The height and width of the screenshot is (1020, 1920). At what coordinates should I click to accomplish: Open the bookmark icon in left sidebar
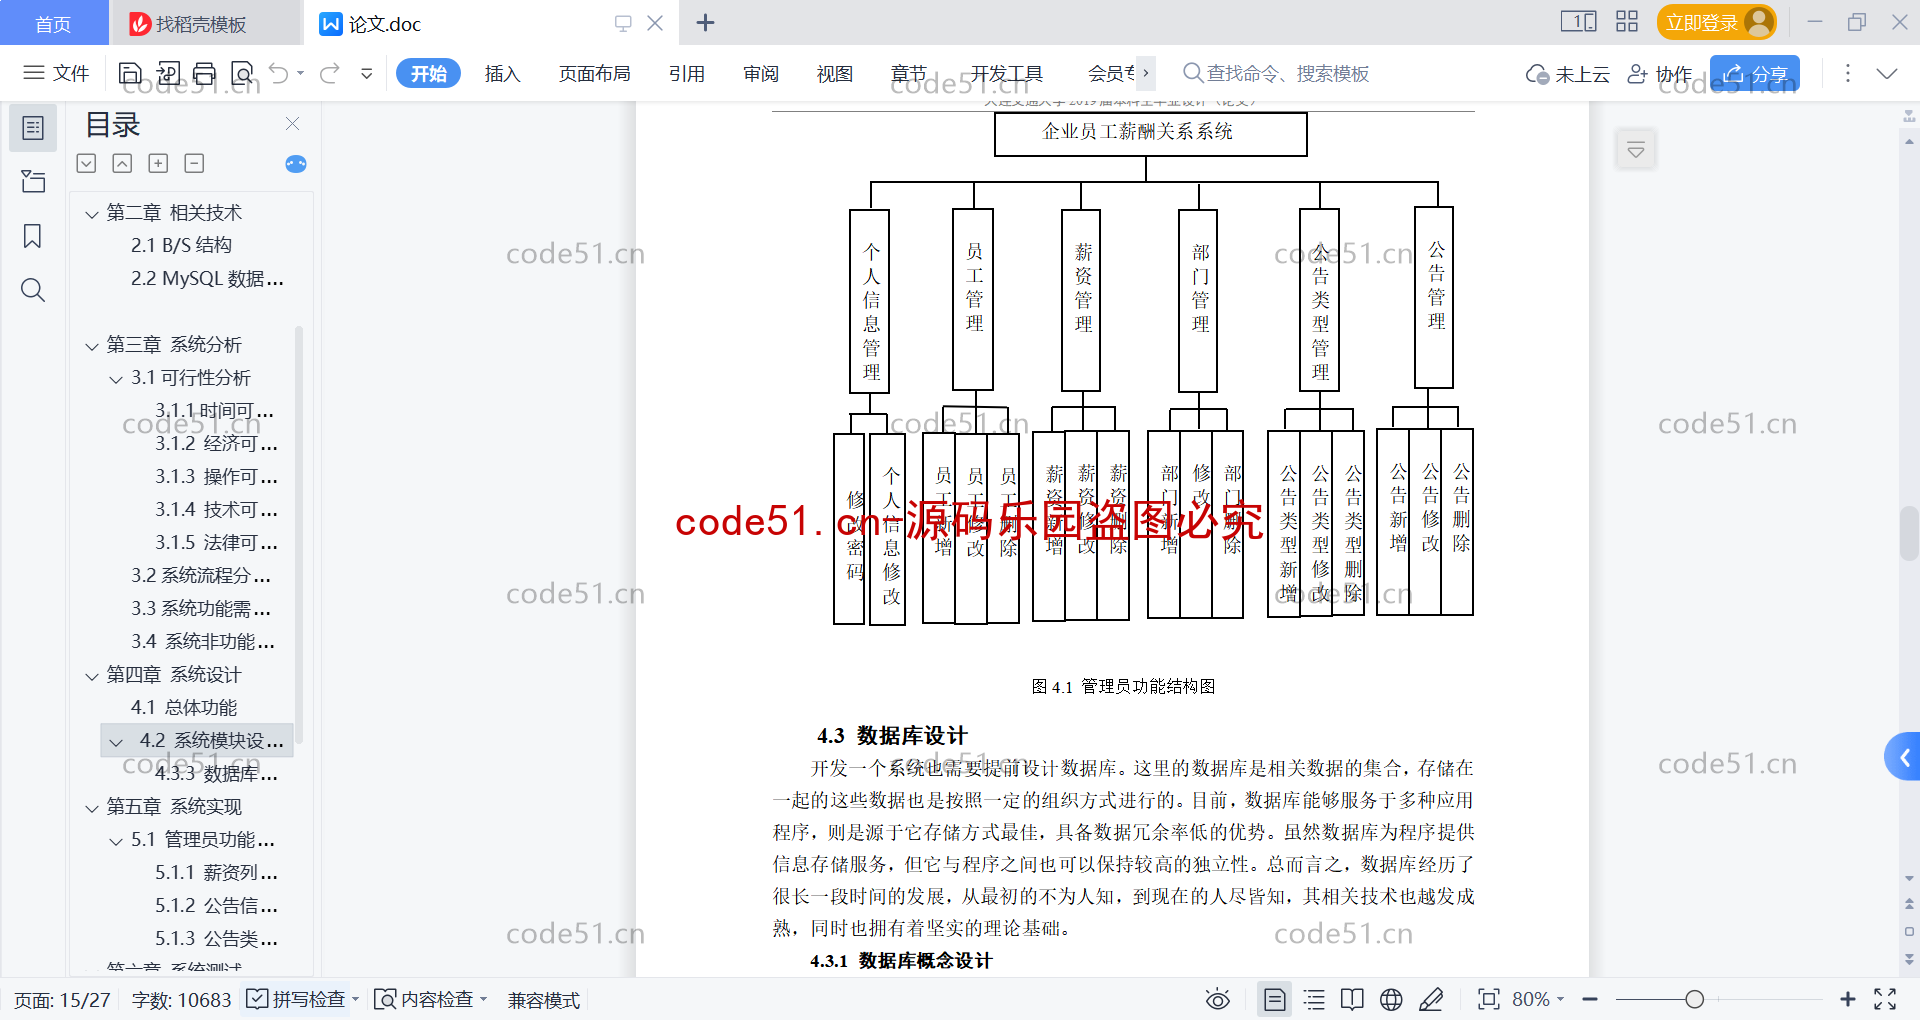coord(33,236)
